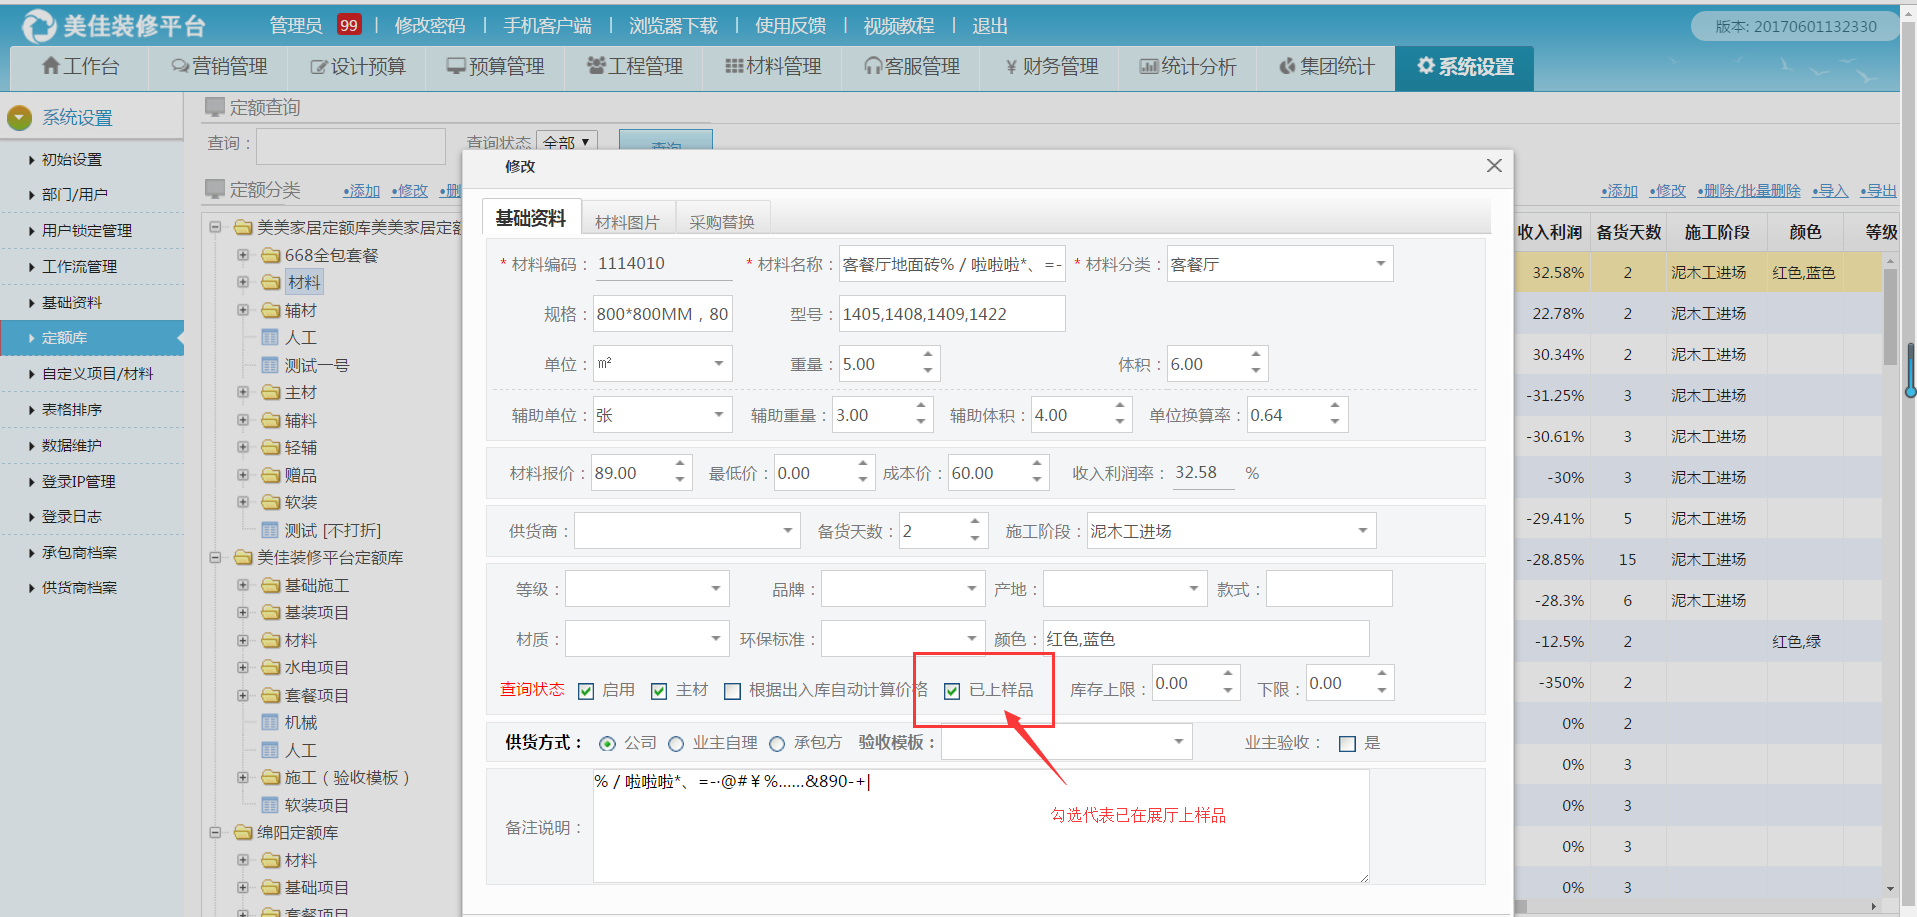Open 统计分析 chart icon
The height and width of the screenshot is (917, 1917).
coord(1149,67)
